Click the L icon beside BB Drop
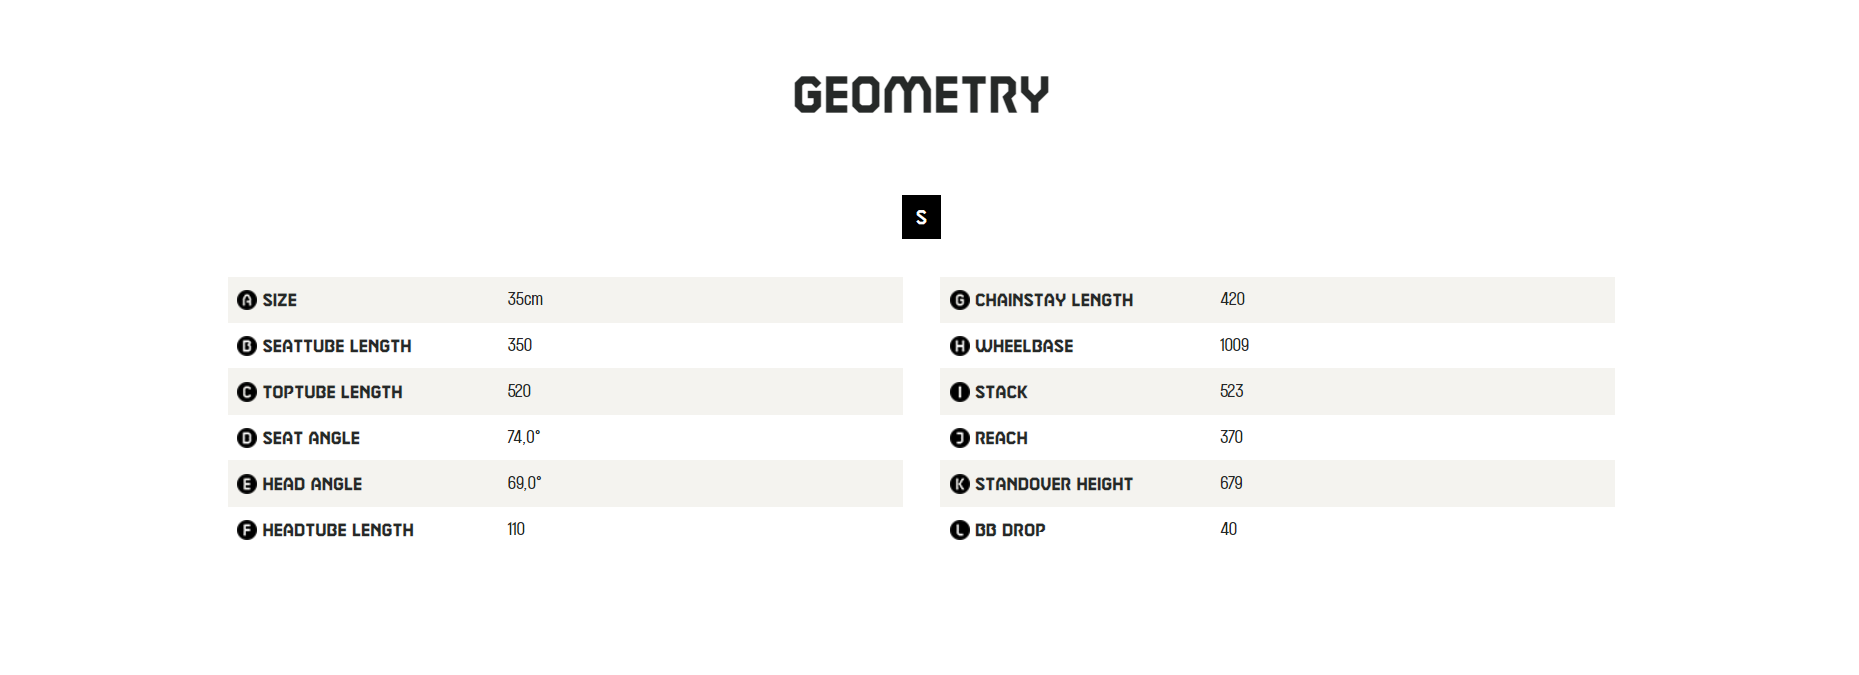The width and height of the screenshot is (1859, 675). pos(960,530)
